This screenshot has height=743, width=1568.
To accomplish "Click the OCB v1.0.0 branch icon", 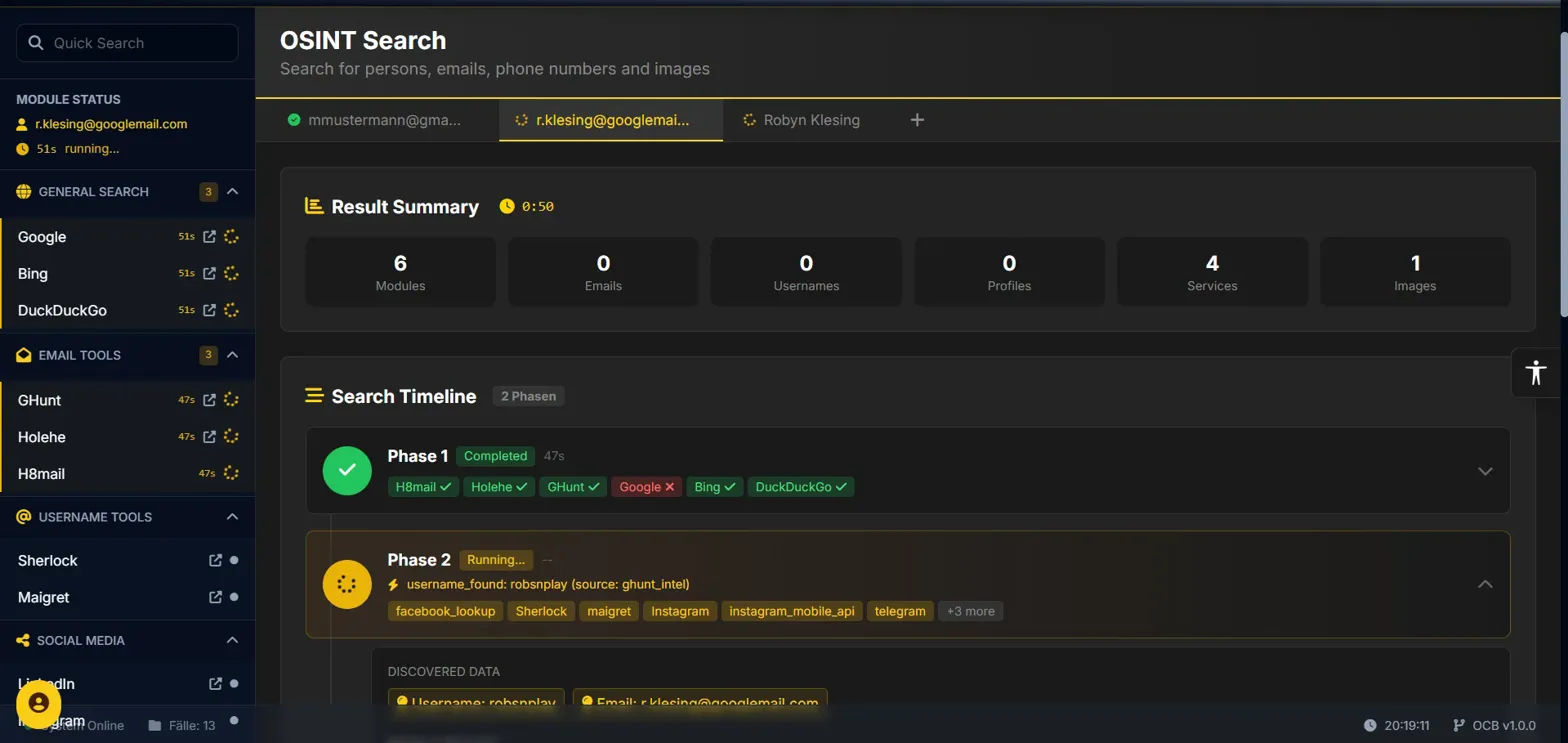I will point(1459,726).
